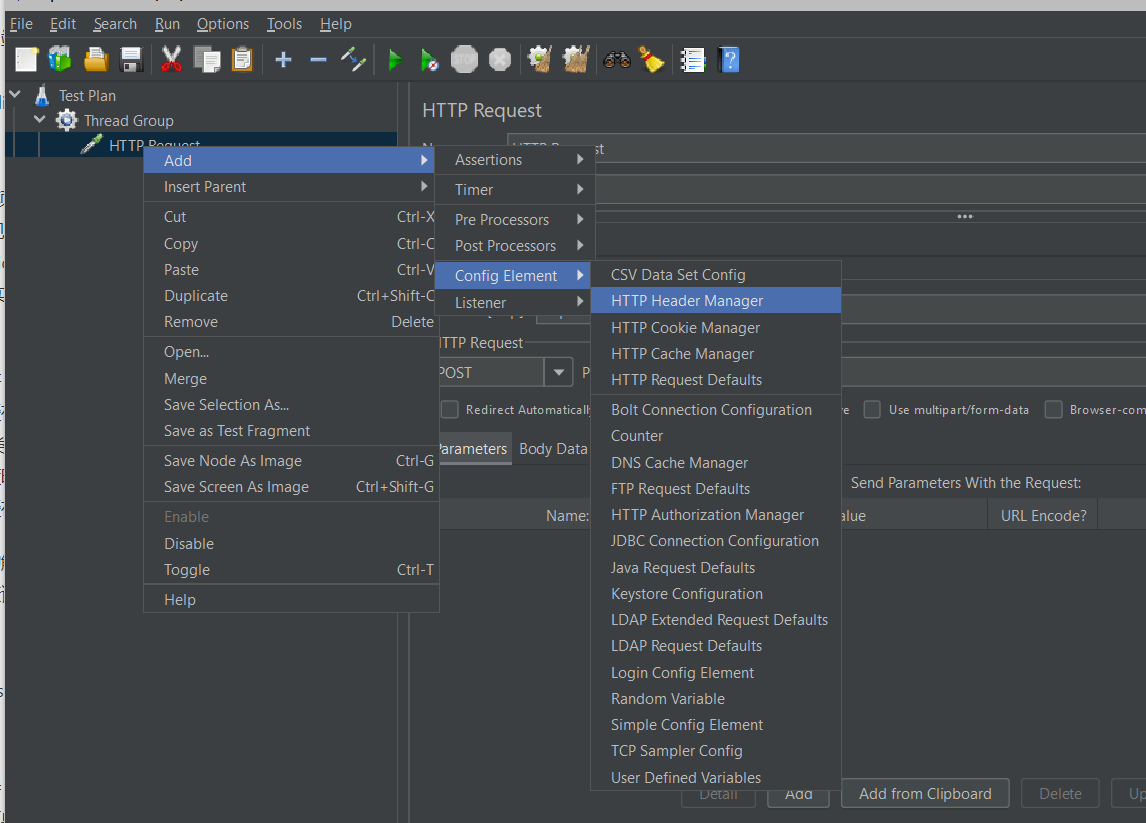Expand the Assertions submenu
The image size is (1146, 823).
(x=515, y=159)
